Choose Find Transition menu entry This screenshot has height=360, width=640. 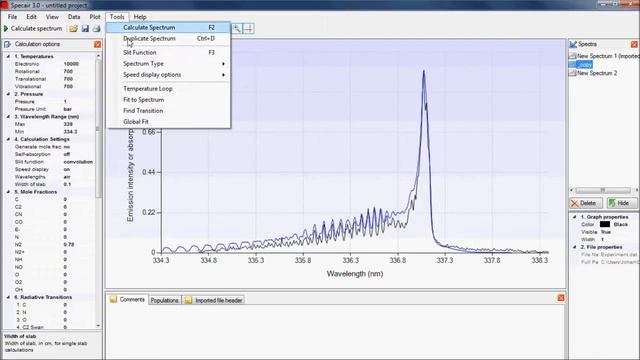168,111
